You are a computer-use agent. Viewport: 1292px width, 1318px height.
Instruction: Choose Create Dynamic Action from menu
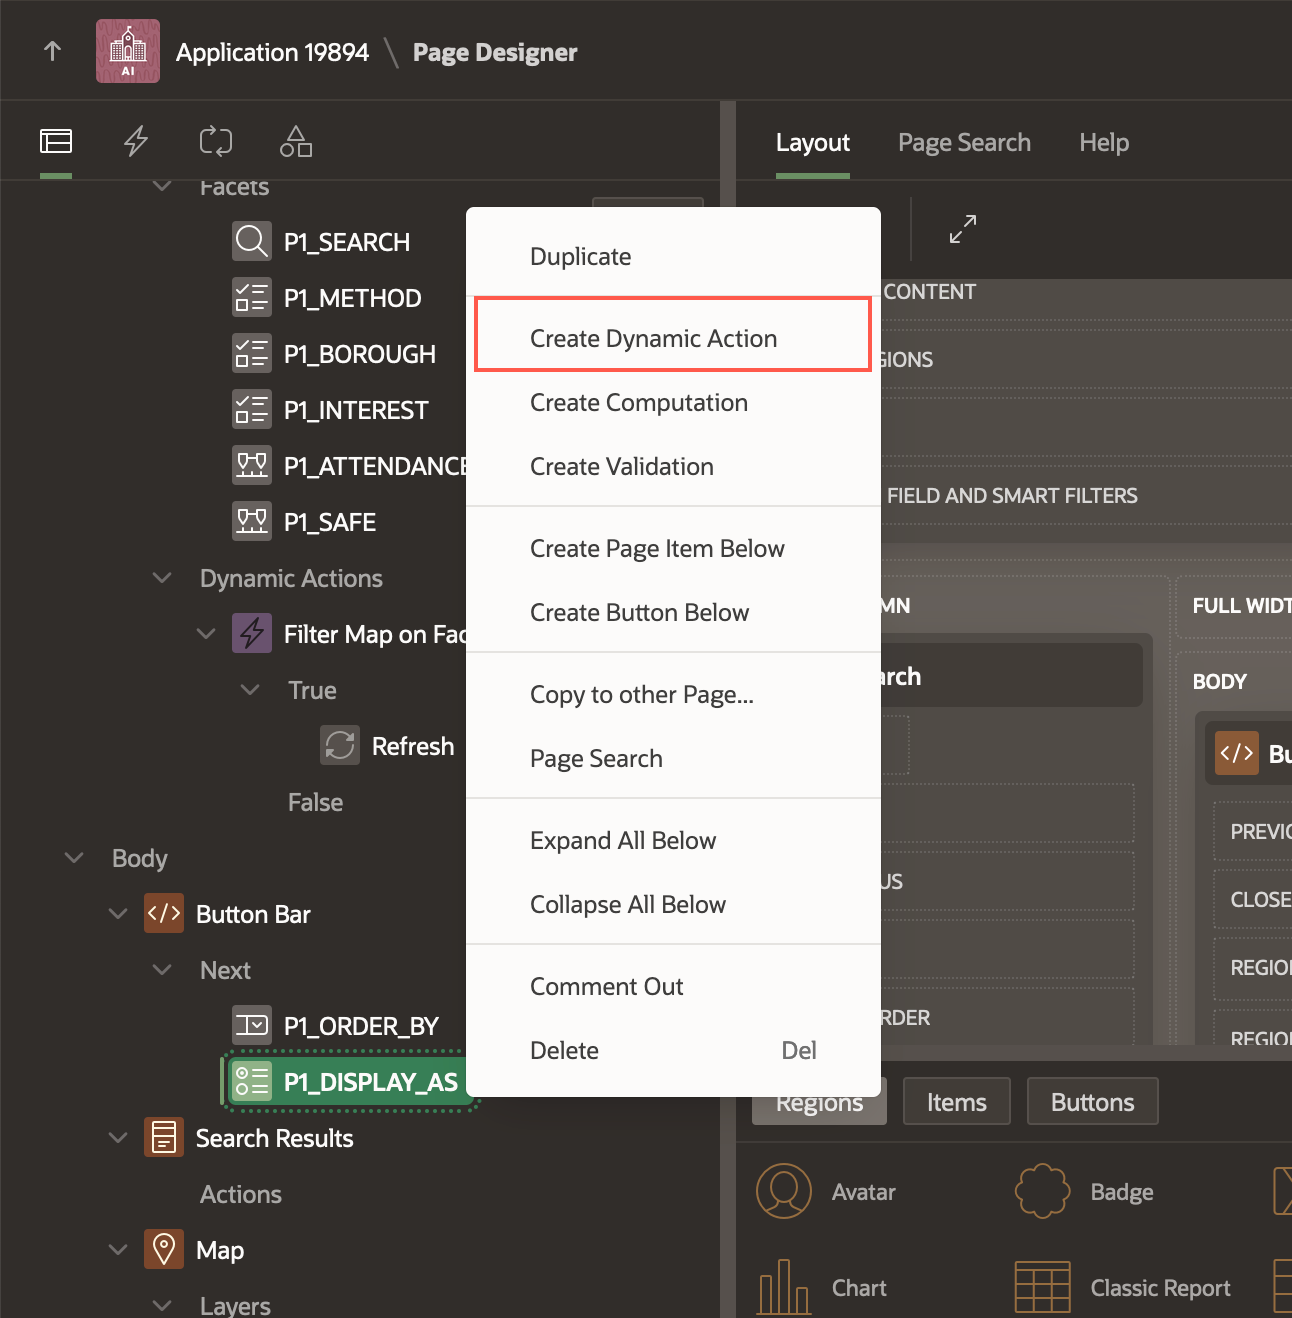(653, 339)
